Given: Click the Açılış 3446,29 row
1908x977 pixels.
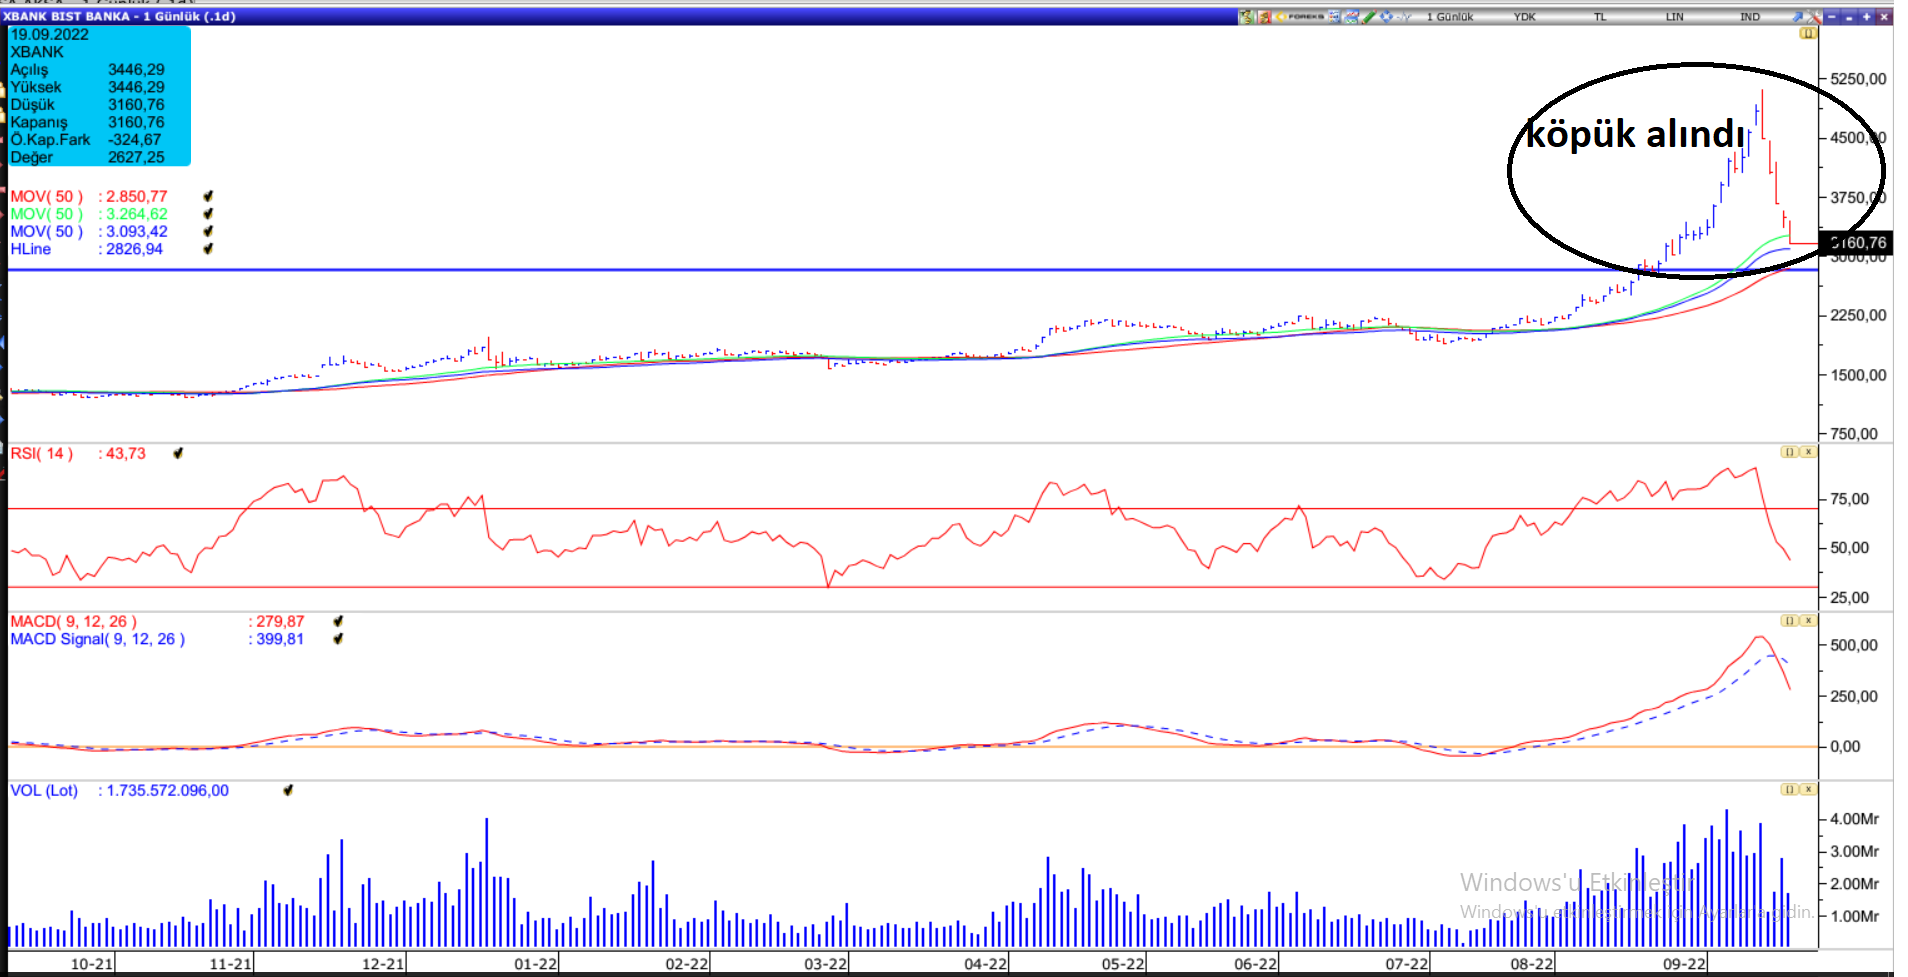Looking at the screenshot, I should pos(88,70).
